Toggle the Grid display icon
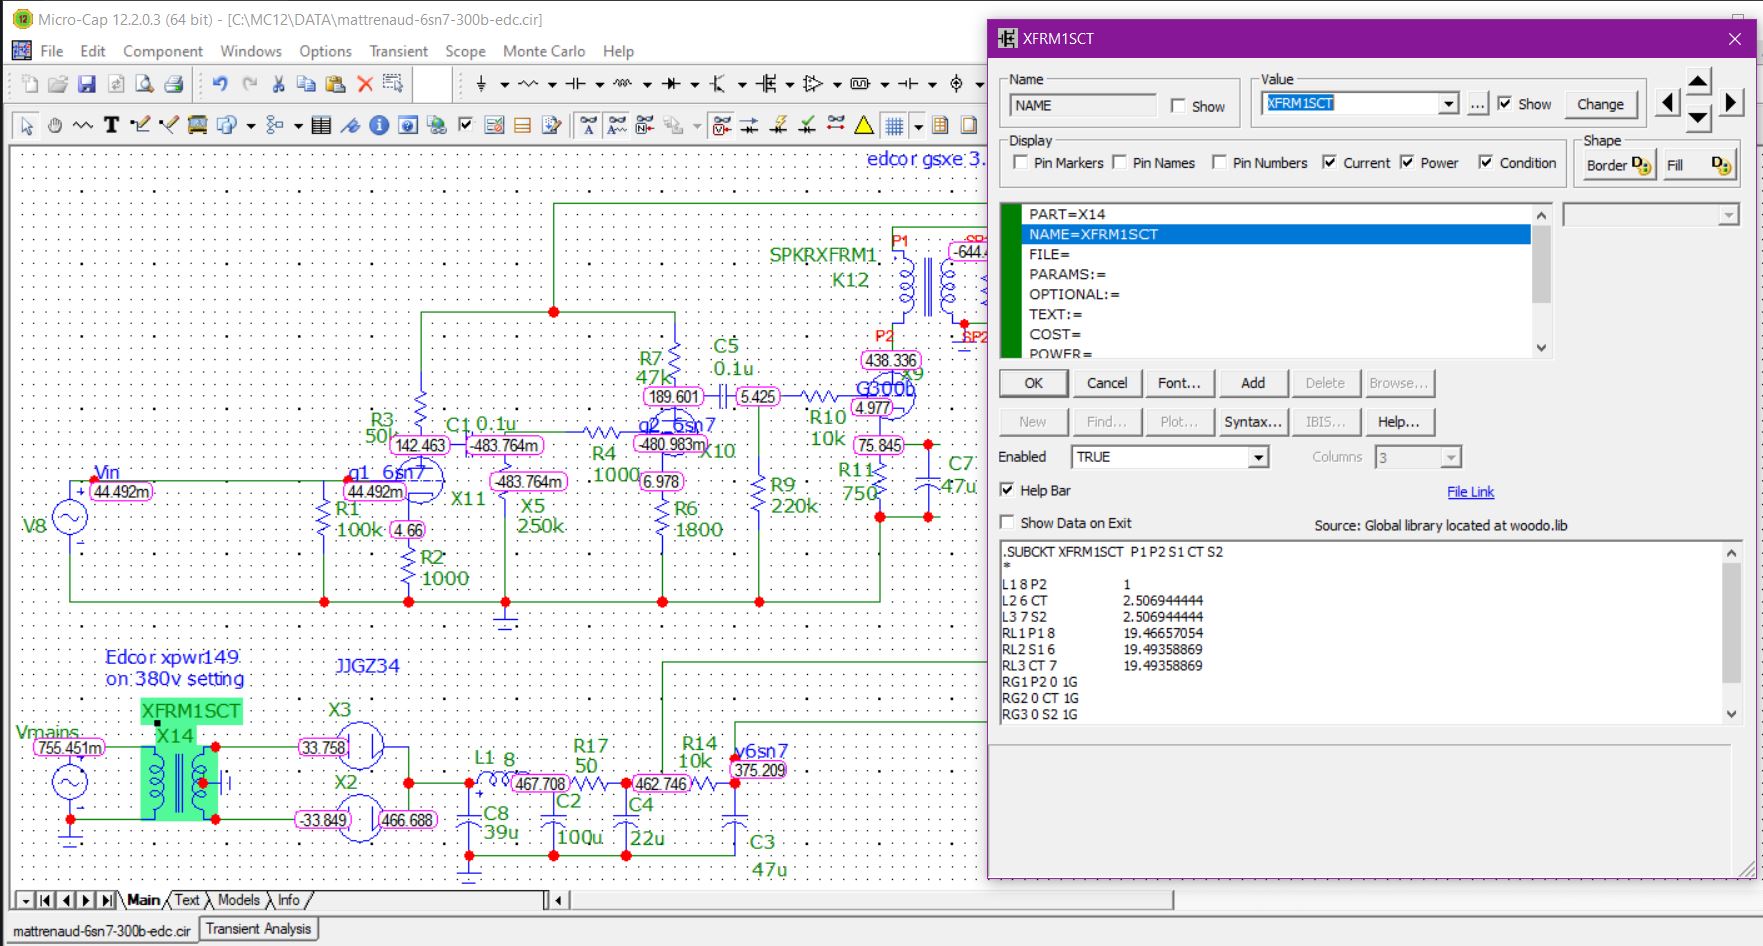Image resolution: width=1763 pixels, height=946 pixels. 894,125
